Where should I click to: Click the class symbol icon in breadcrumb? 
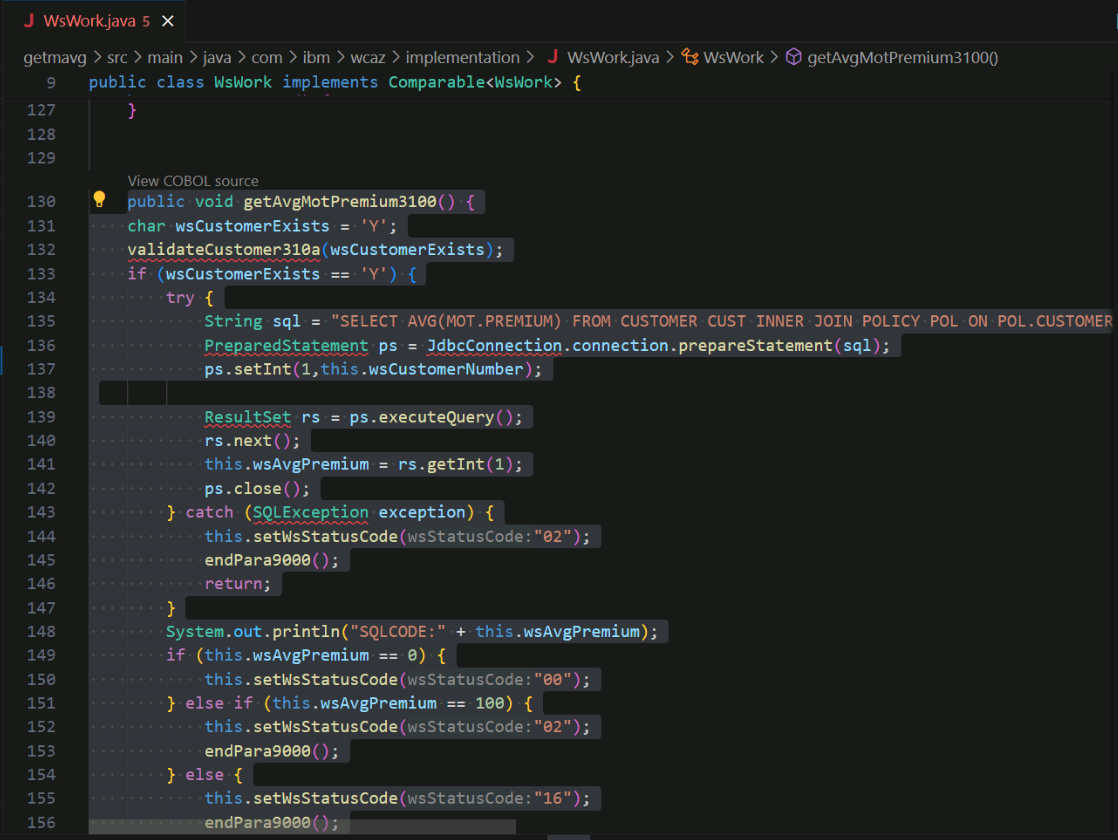pos(689,57)
